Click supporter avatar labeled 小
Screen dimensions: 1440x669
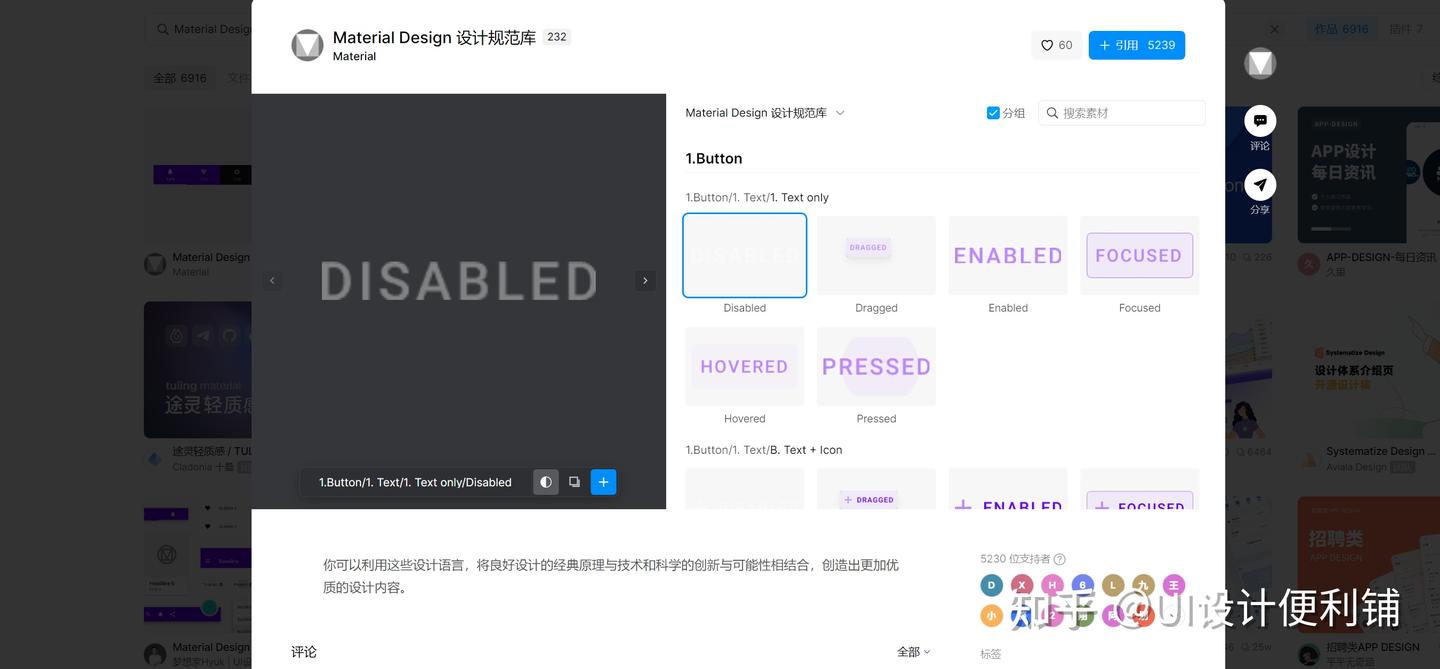coord(991,616)
